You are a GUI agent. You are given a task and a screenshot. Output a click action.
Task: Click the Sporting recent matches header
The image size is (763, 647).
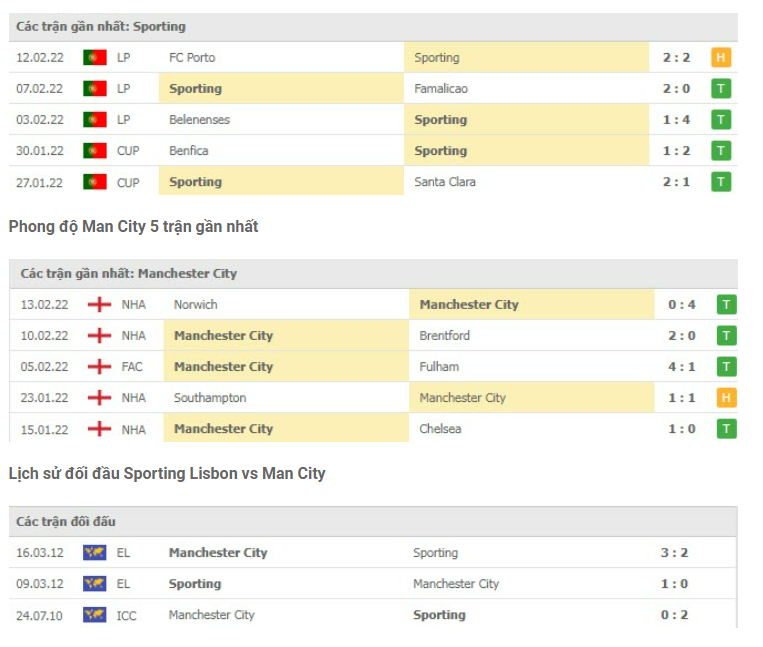[x=102, y=26]
